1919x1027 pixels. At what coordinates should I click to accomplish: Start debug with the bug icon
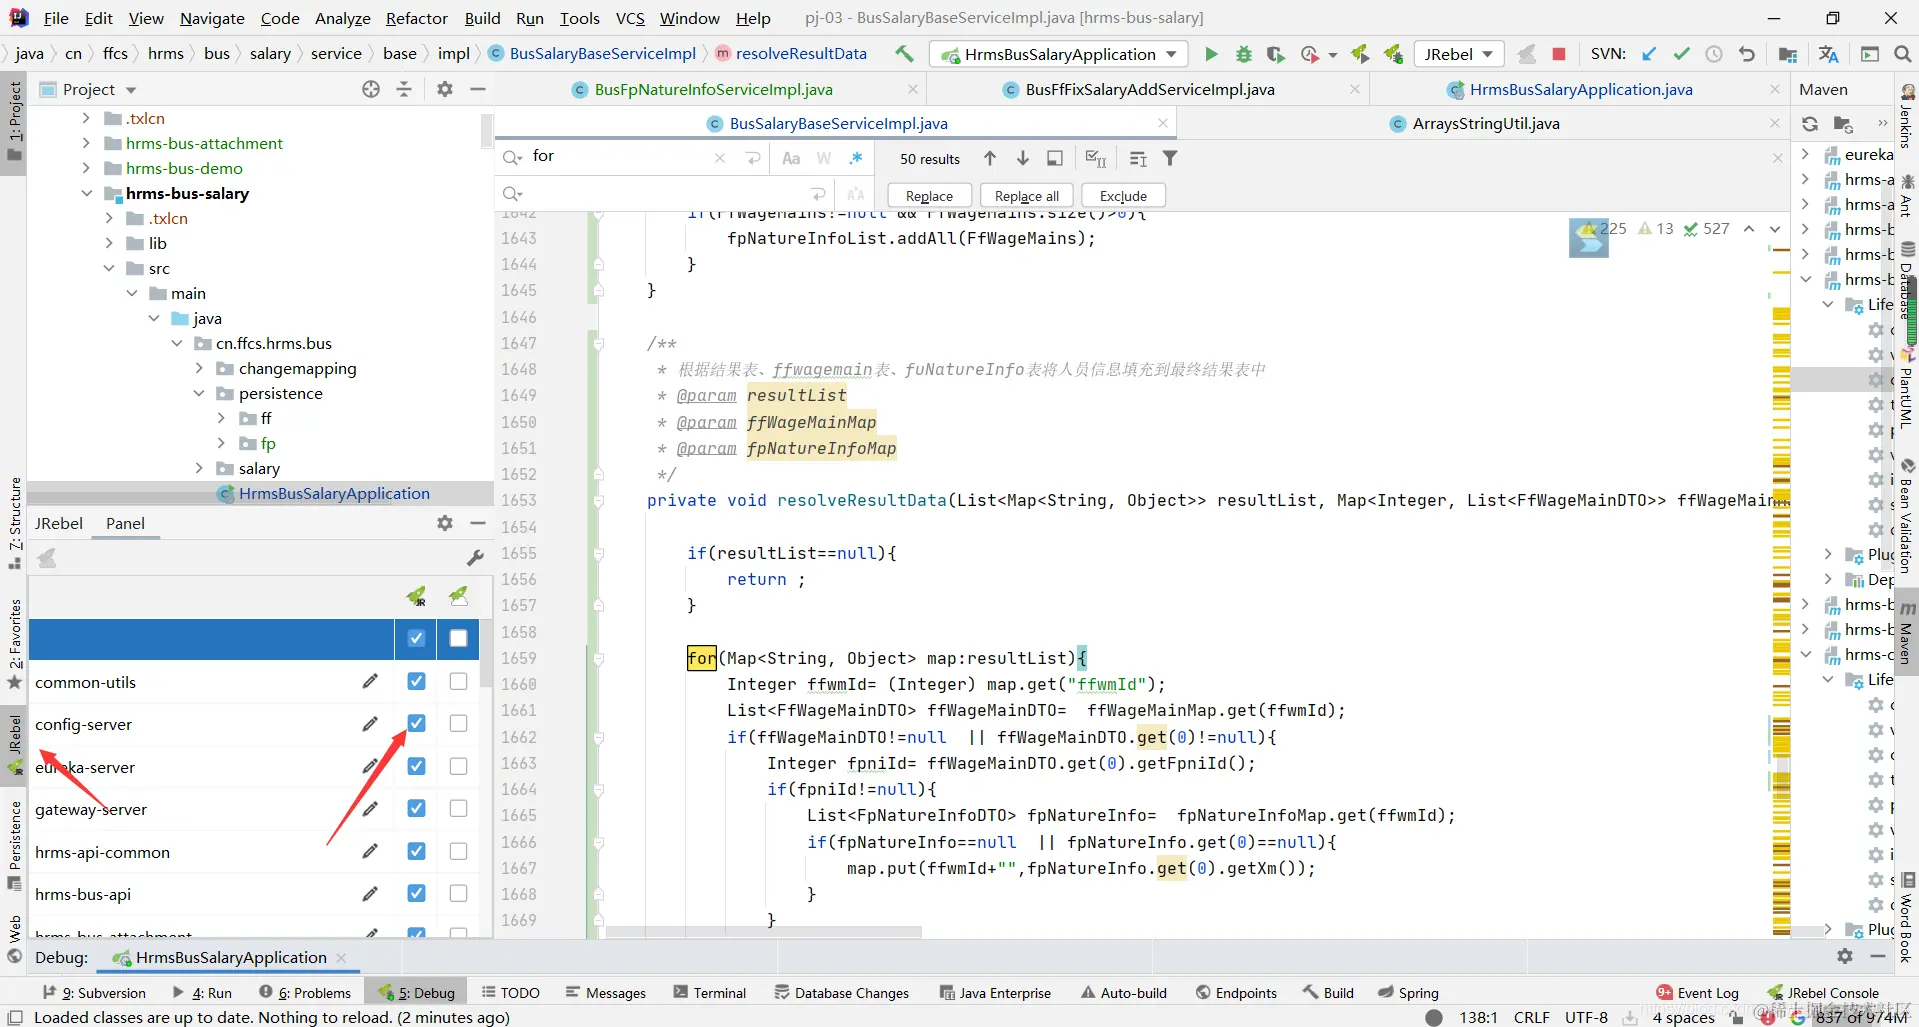tap(1243, 54)
